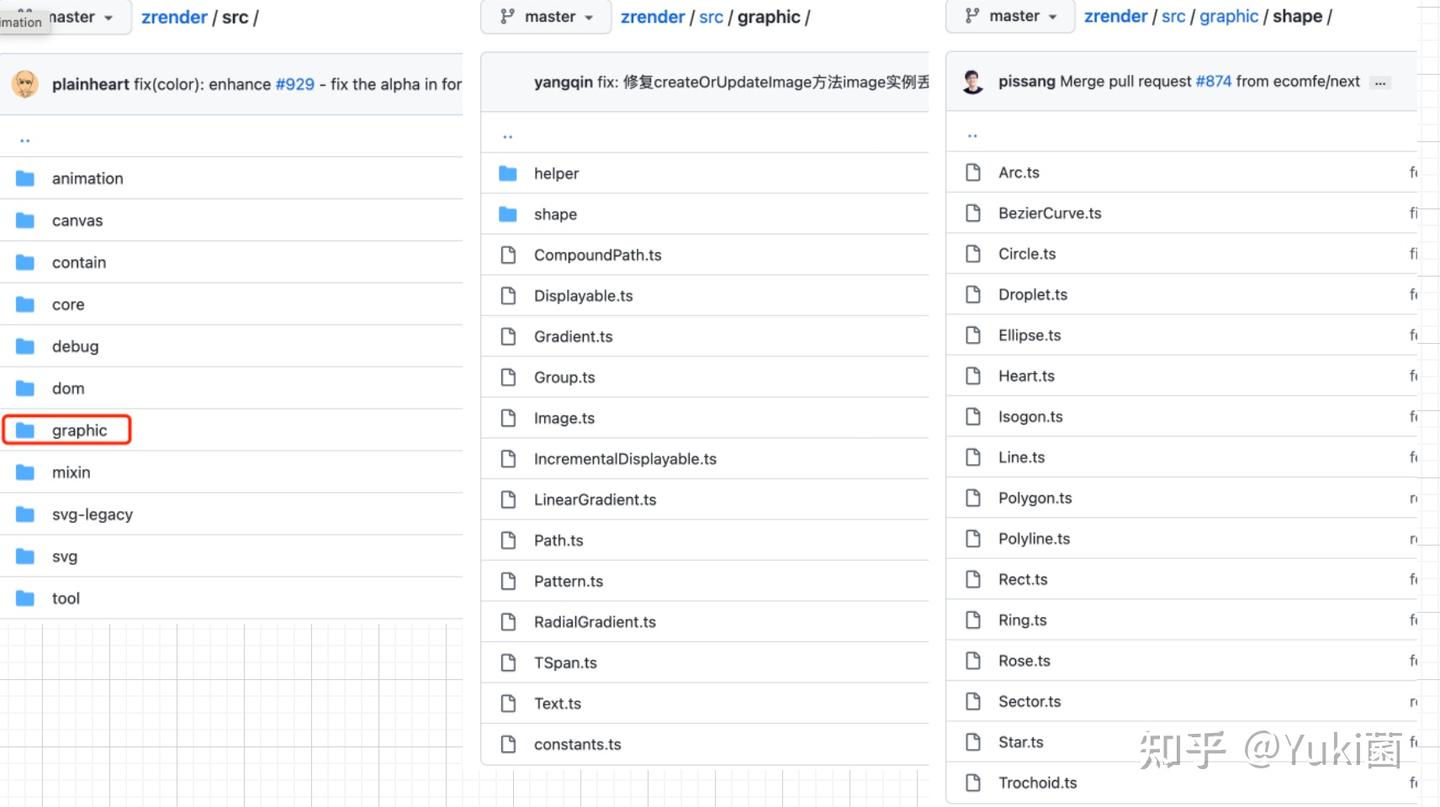Image resolution: width=1440 pixels, height=807 pixels.
Task: Click the helper folder icon
Action: 508,174
